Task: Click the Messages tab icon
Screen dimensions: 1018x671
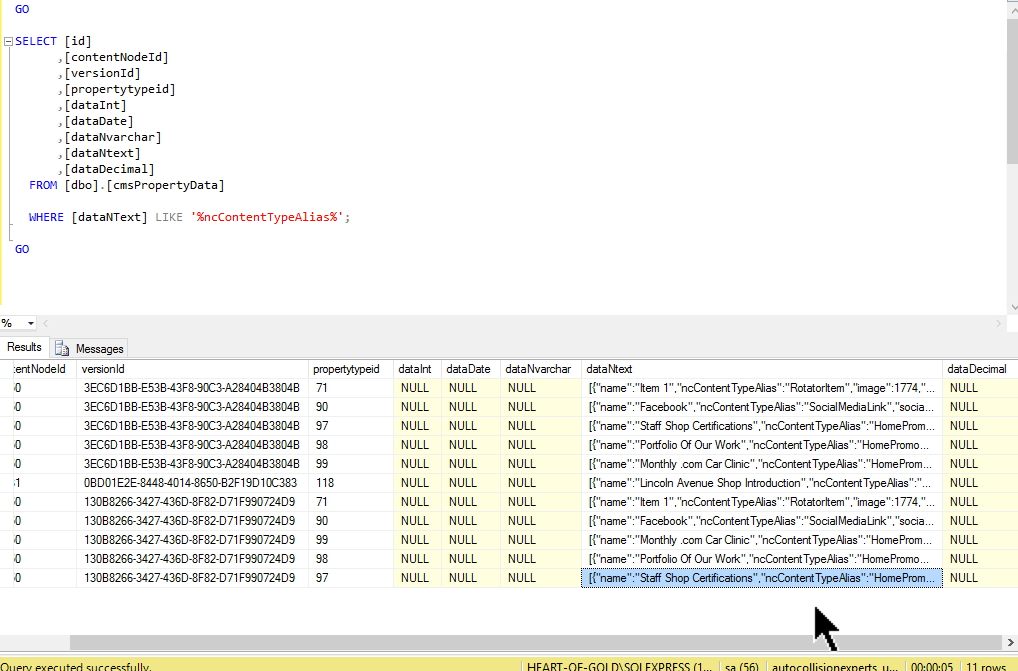Action: coord(60,348)
